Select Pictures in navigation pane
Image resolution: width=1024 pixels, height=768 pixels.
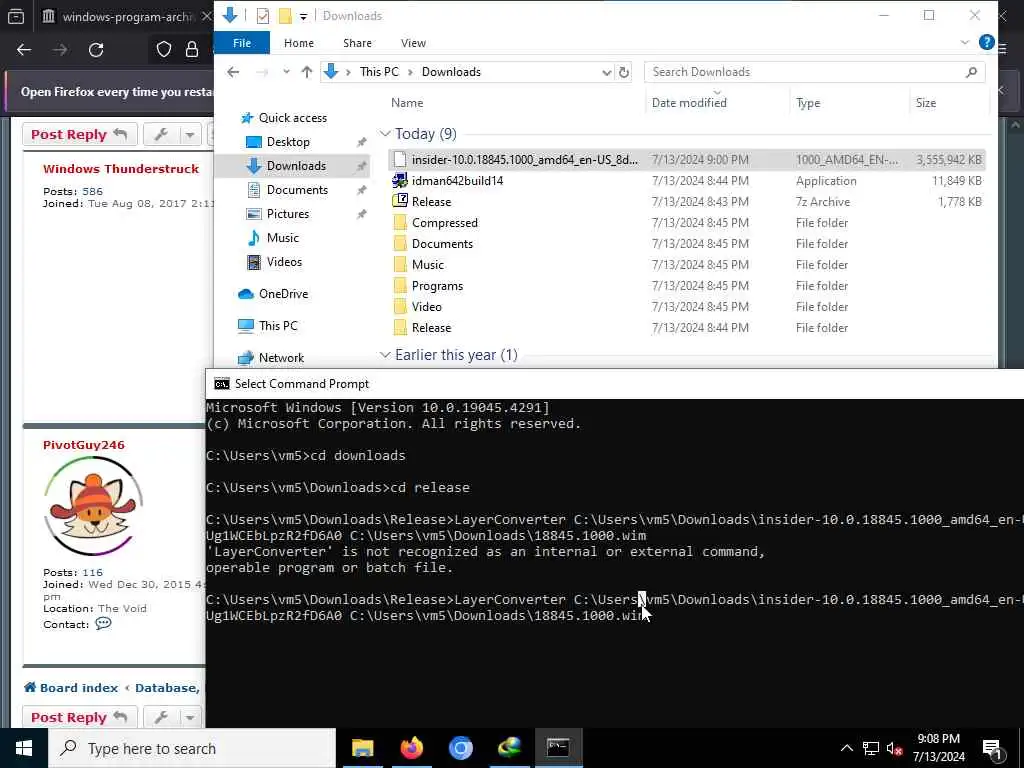(x=287, y=214)
